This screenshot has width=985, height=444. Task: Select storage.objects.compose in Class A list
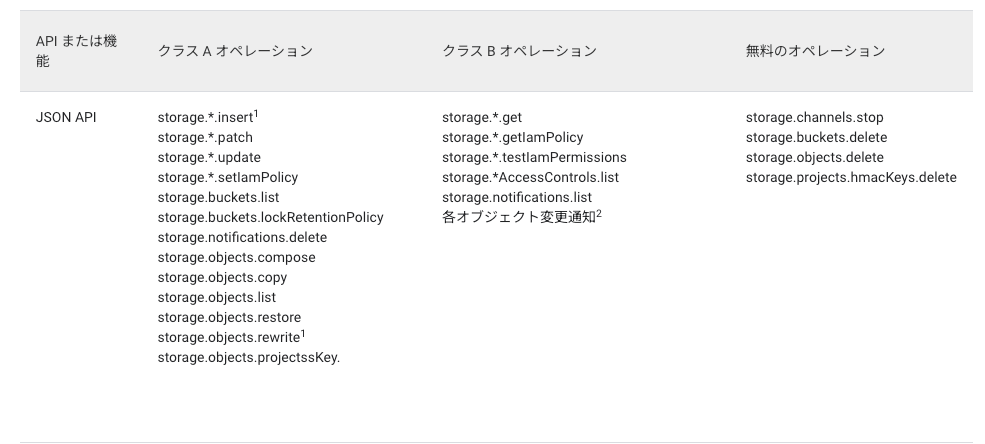coord(236,257)
